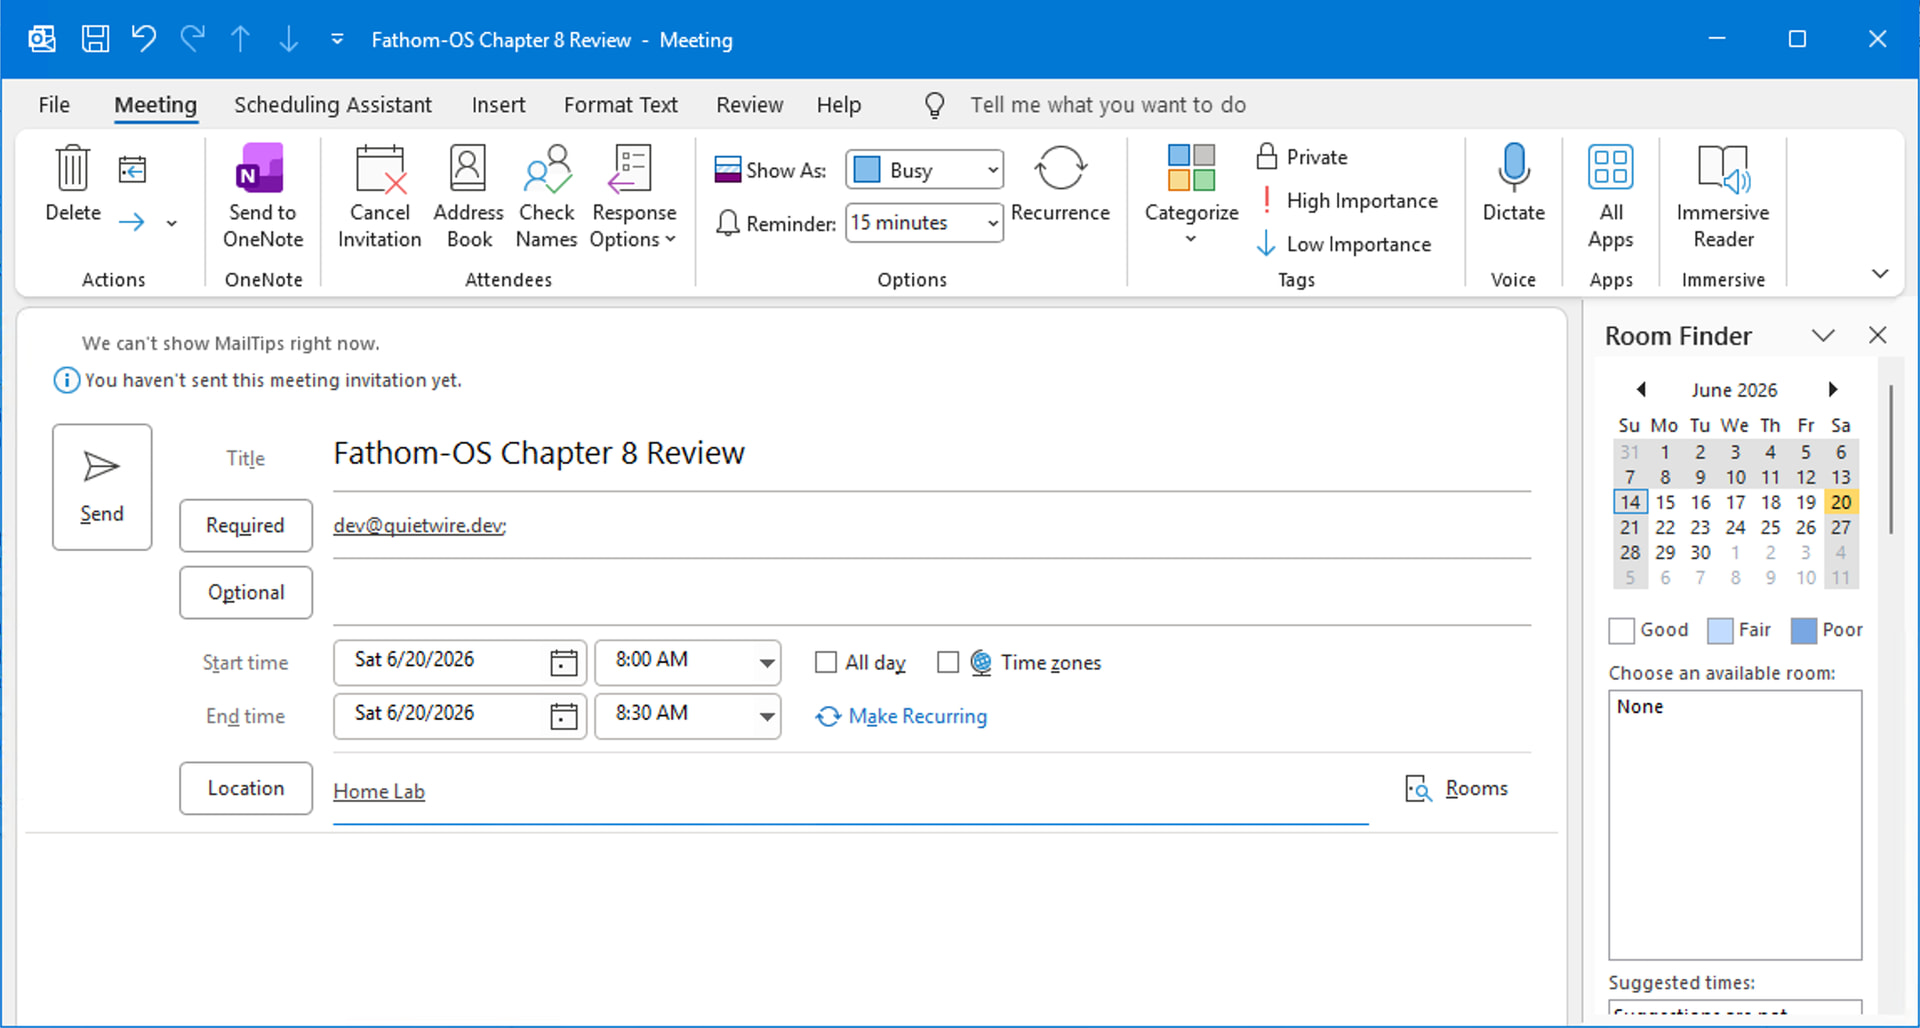The width and height of the screenshot is (1920, 1028).
Task: Collapse the ribbon with chevron
Action: (x=1880, y=273)
